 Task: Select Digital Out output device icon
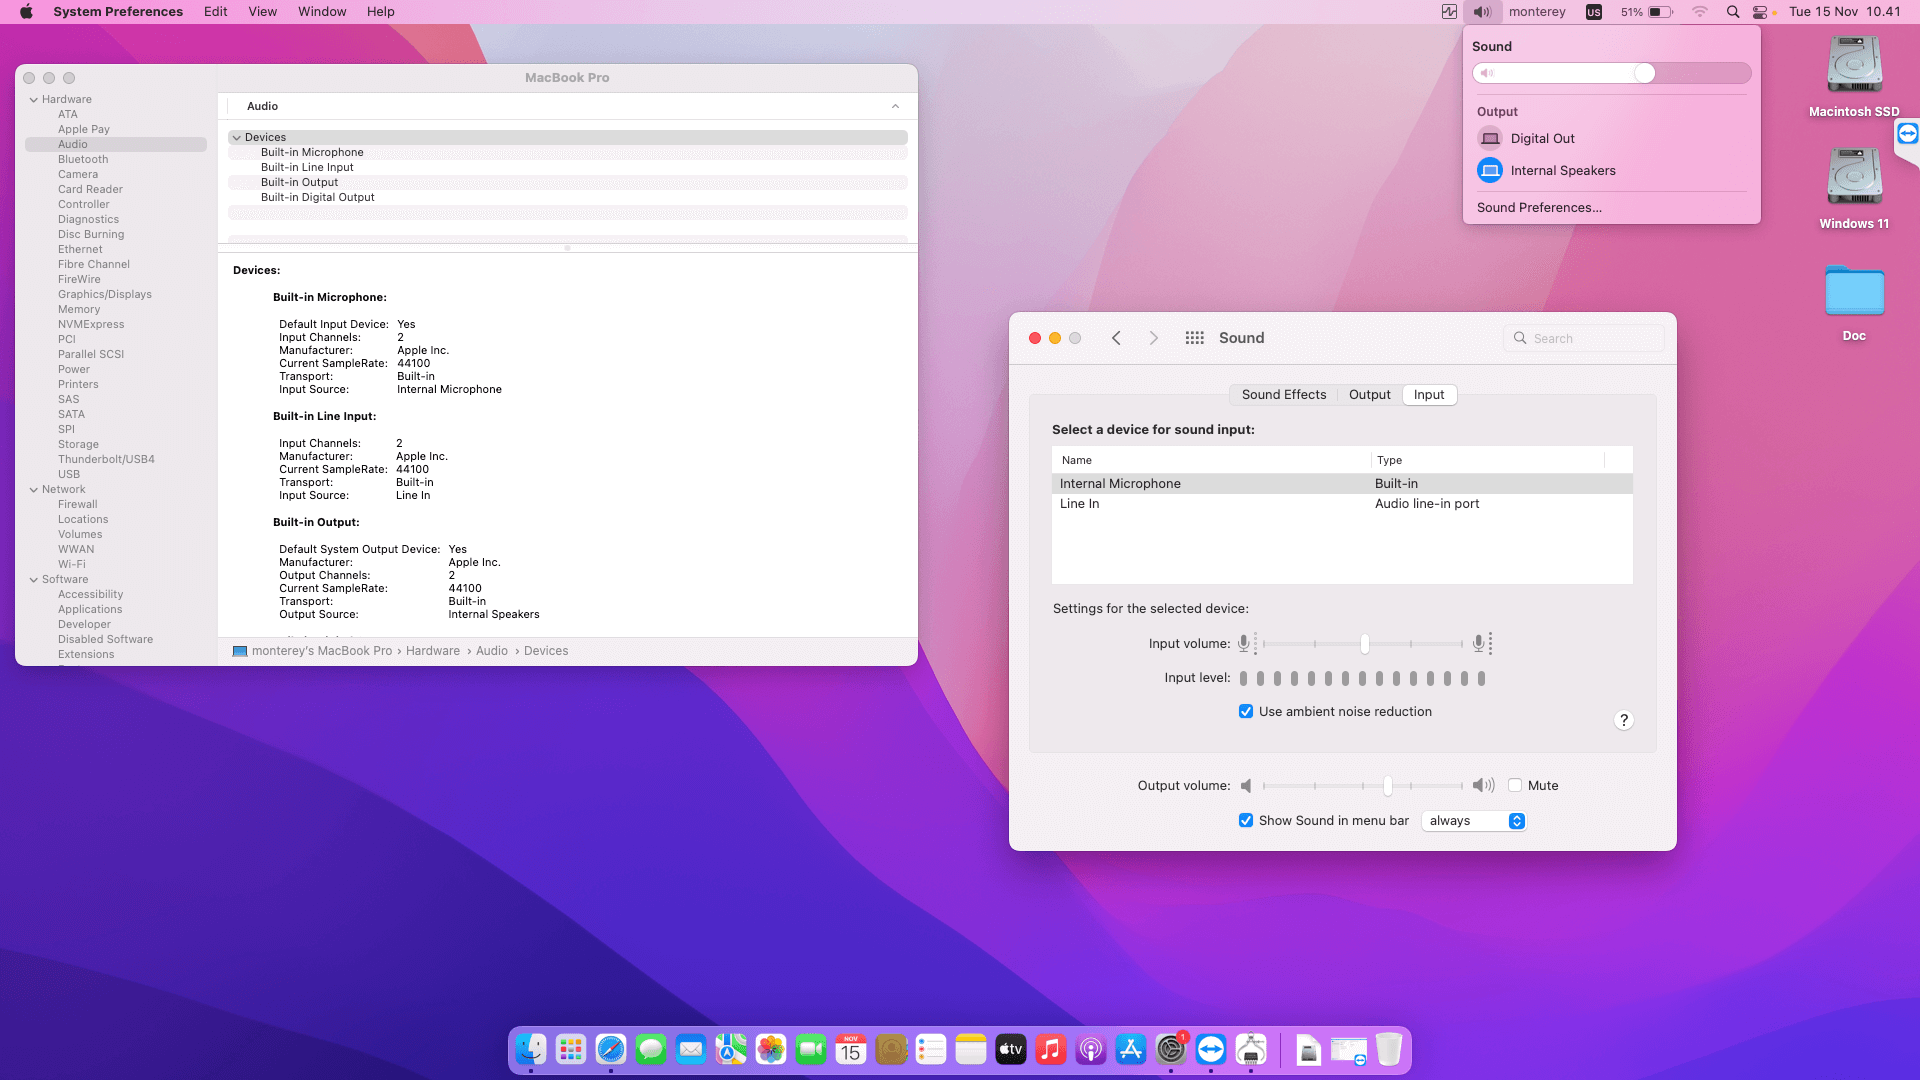[x=1490, y=139]
